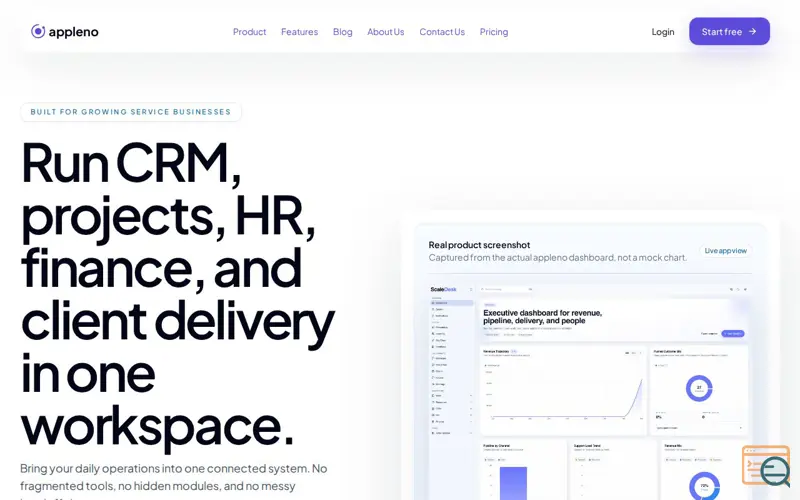Screen dimensions: 800x500
Task: Click the 'Run CRM, projects, HR' headline
Action: pyautogui.click(x=178, y=294)
